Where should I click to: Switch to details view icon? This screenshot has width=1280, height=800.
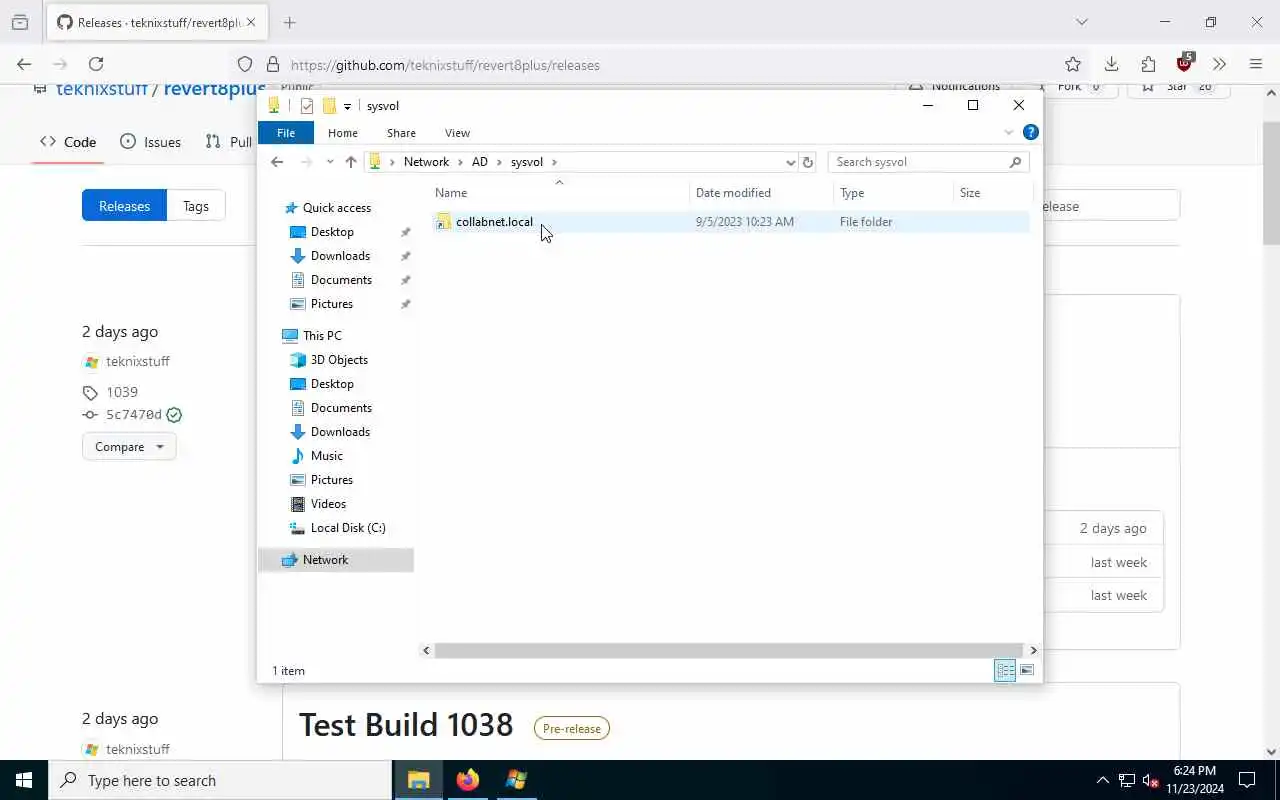click(1005, 670)
